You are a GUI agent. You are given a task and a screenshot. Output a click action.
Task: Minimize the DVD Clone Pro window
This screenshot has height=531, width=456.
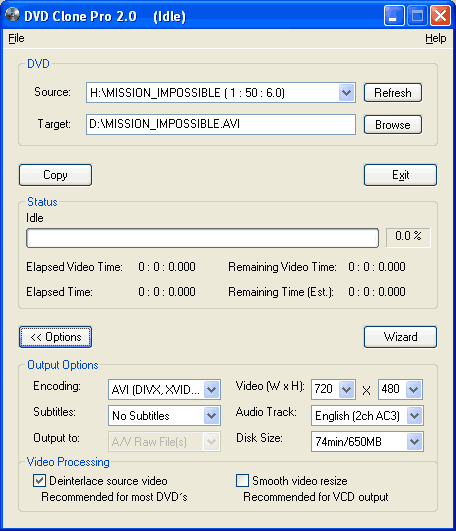[x=394, y=16]
